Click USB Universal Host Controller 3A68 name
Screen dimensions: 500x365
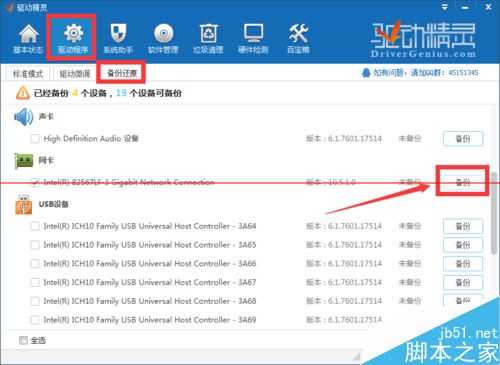pos(150,301)
